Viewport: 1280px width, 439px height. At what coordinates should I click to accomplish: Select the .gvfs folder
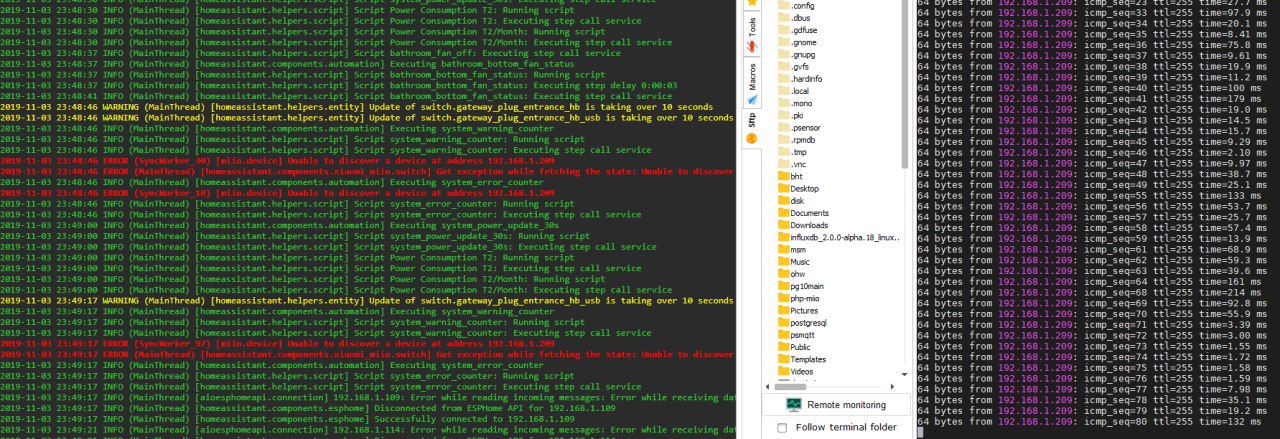(x=794, y=67)
